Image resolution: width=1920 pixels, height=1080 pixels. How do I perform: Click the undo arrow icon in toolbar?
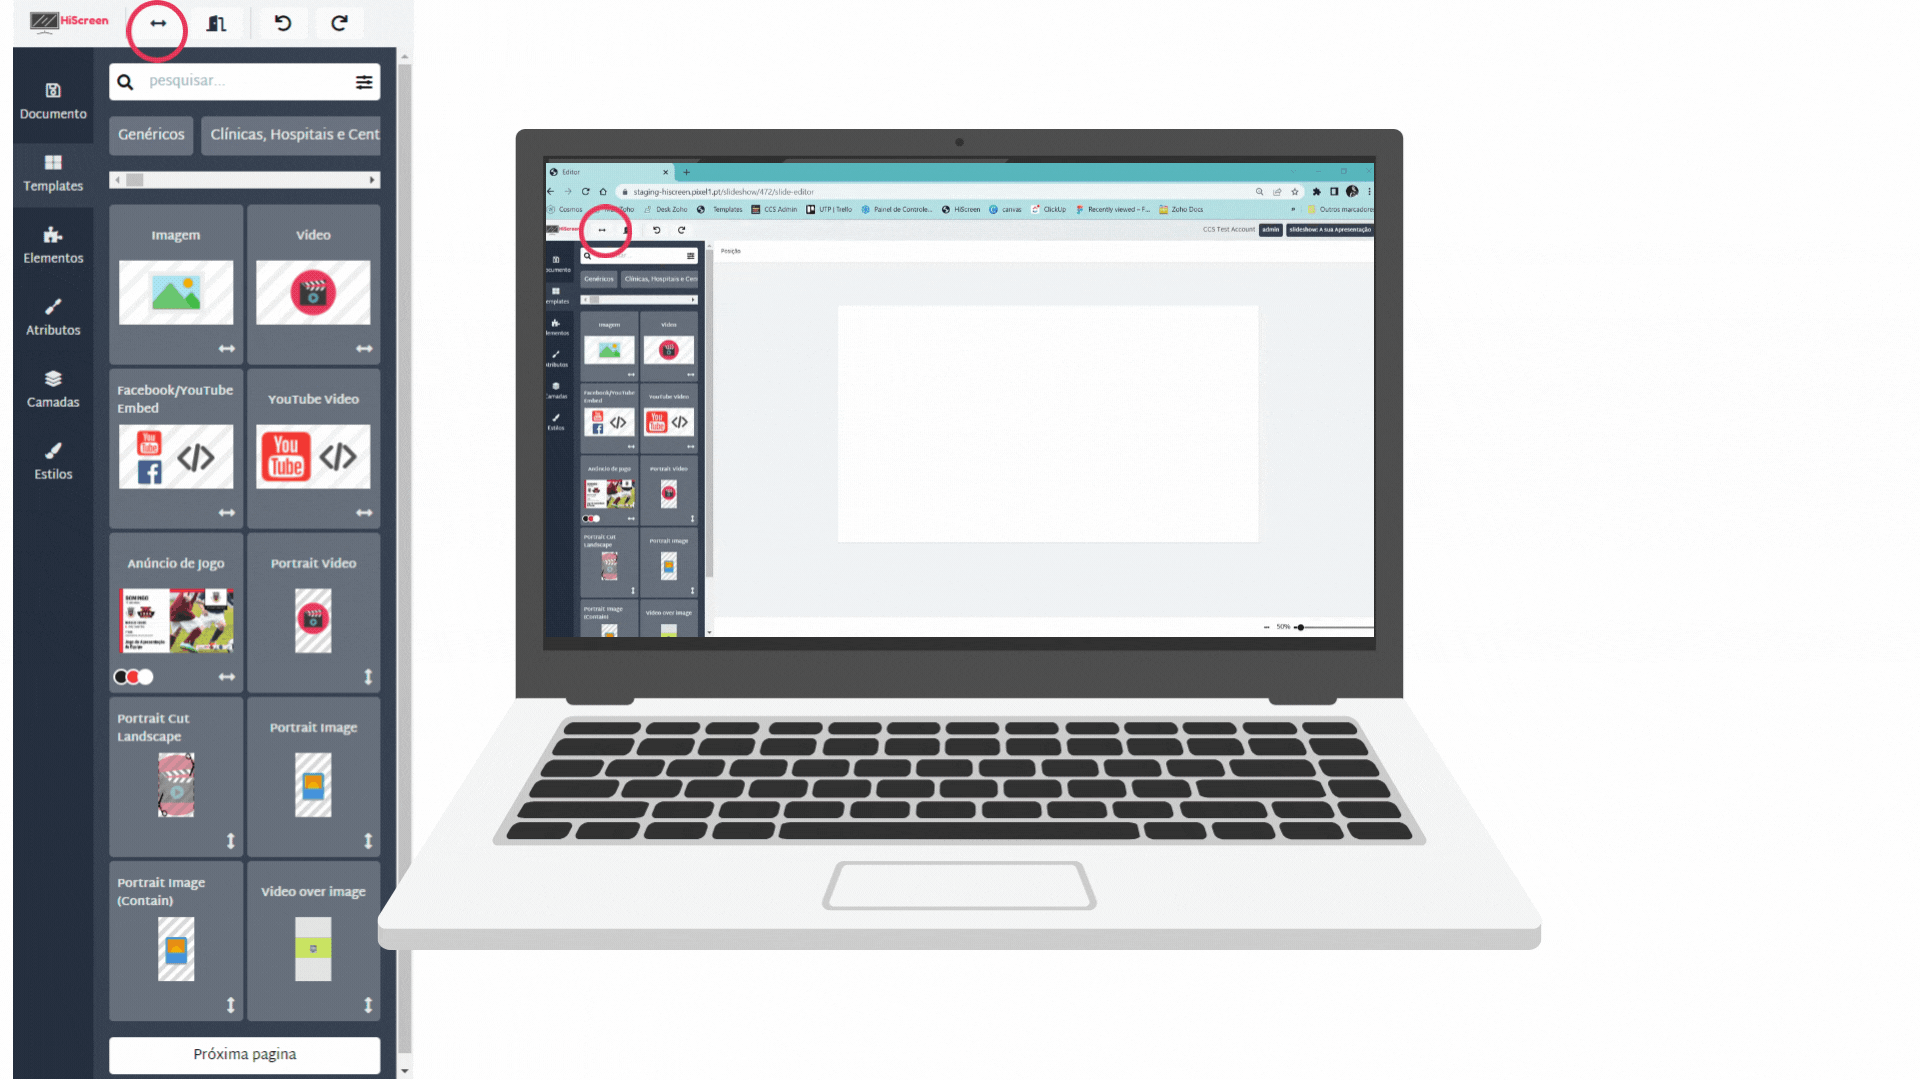pos(281,22)
